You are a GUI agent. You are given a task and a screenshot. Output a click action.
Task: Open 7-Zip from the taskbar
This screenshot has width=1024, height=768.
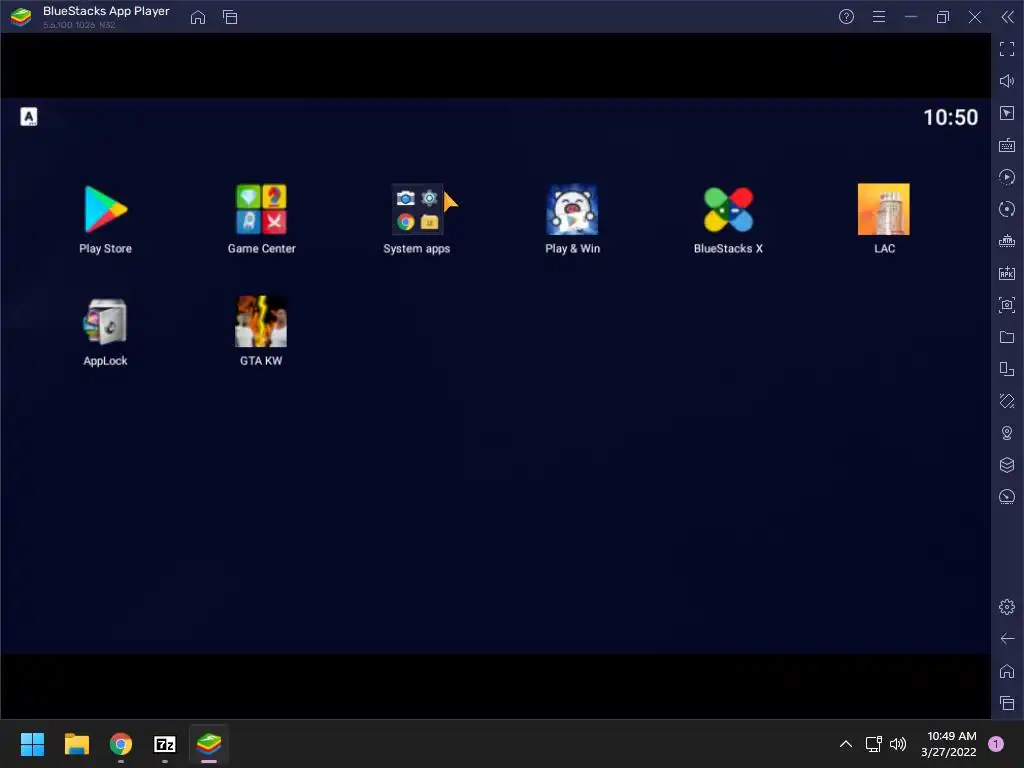pyautogui.click(x=165, y=744)
